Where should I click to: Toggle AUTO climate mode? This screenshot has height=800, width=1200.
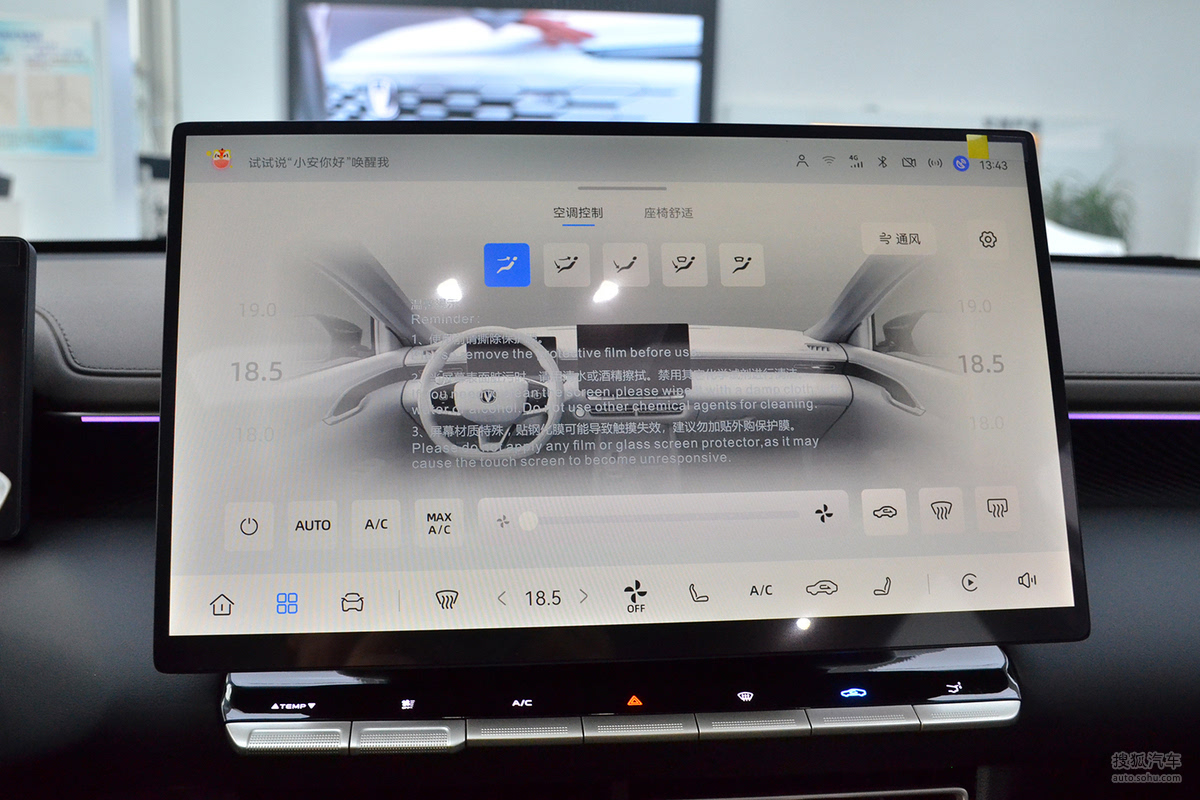(x=313, y=525)
